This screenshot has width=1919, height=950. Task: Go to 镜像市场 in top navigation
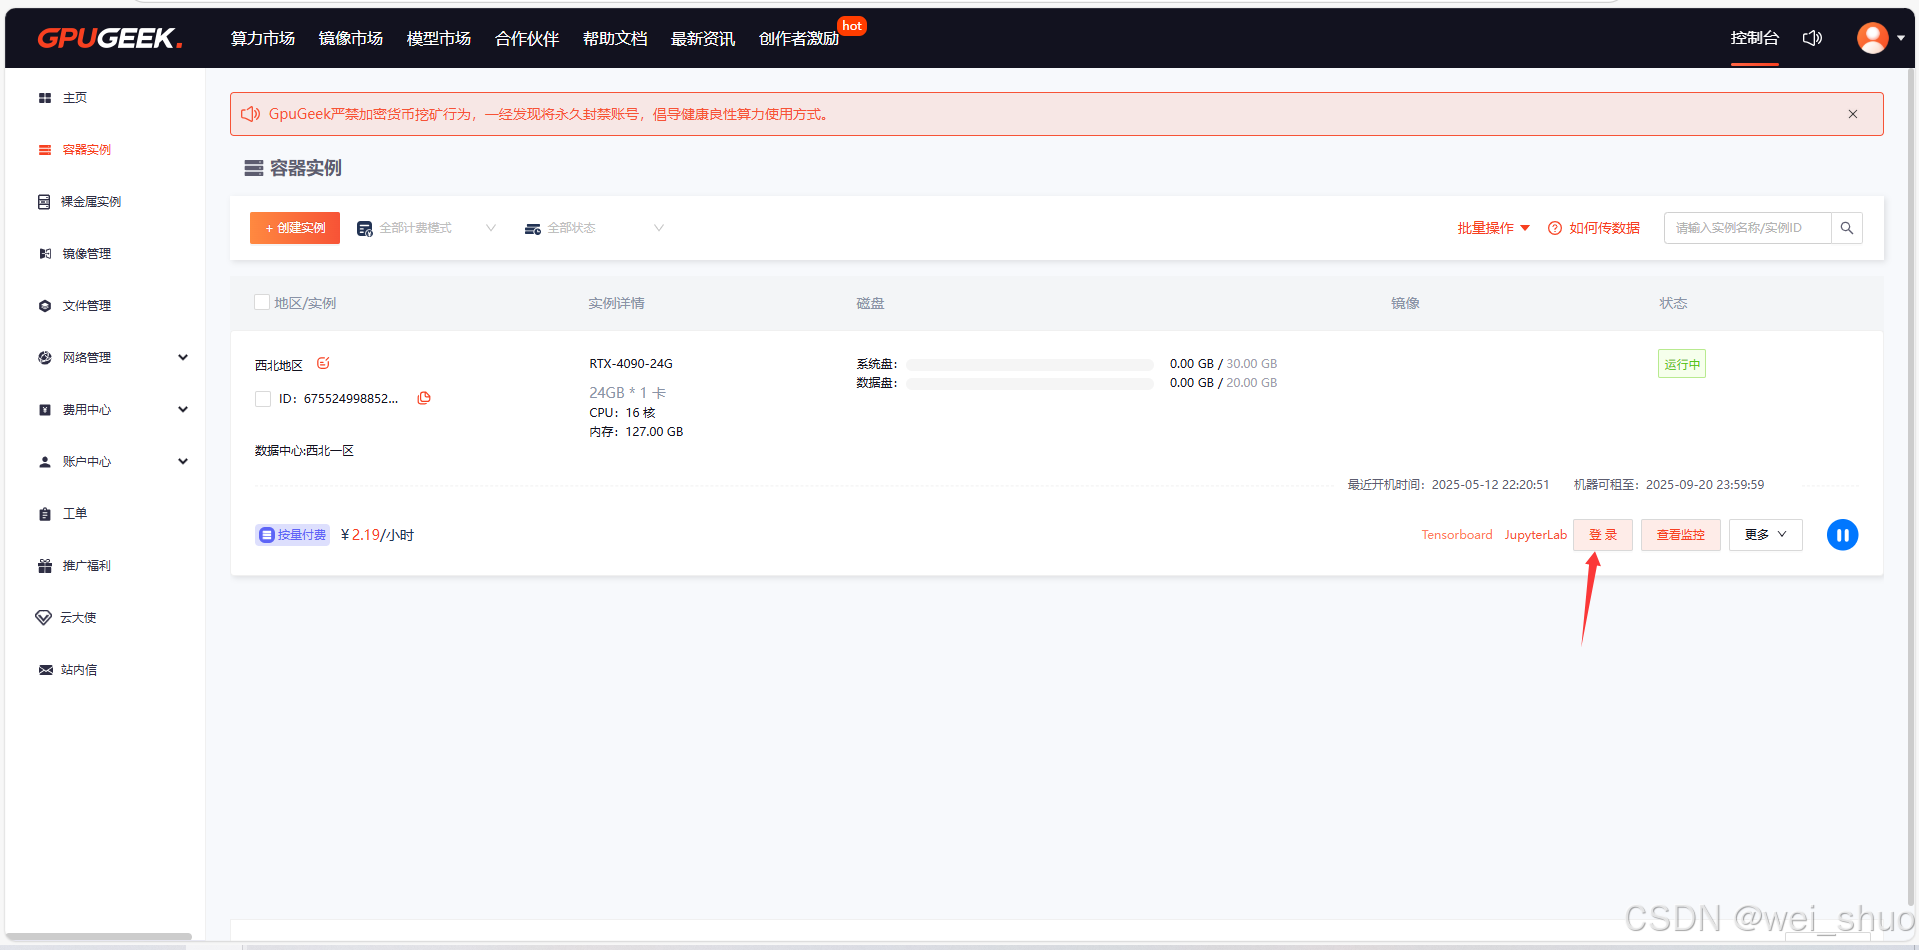coord(351,38)
